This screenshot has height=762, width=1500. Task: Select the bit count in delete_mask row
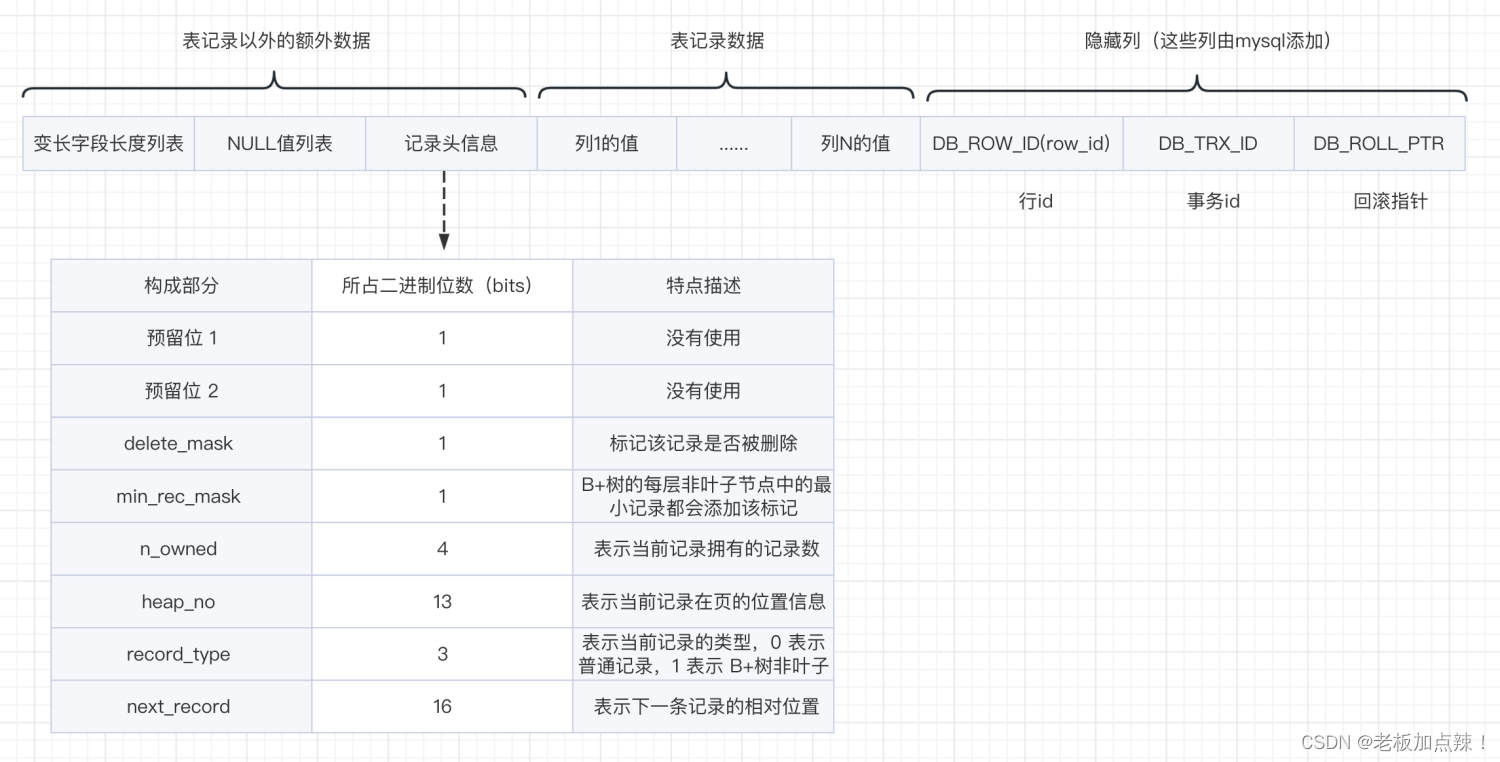(x=442, y=444)
